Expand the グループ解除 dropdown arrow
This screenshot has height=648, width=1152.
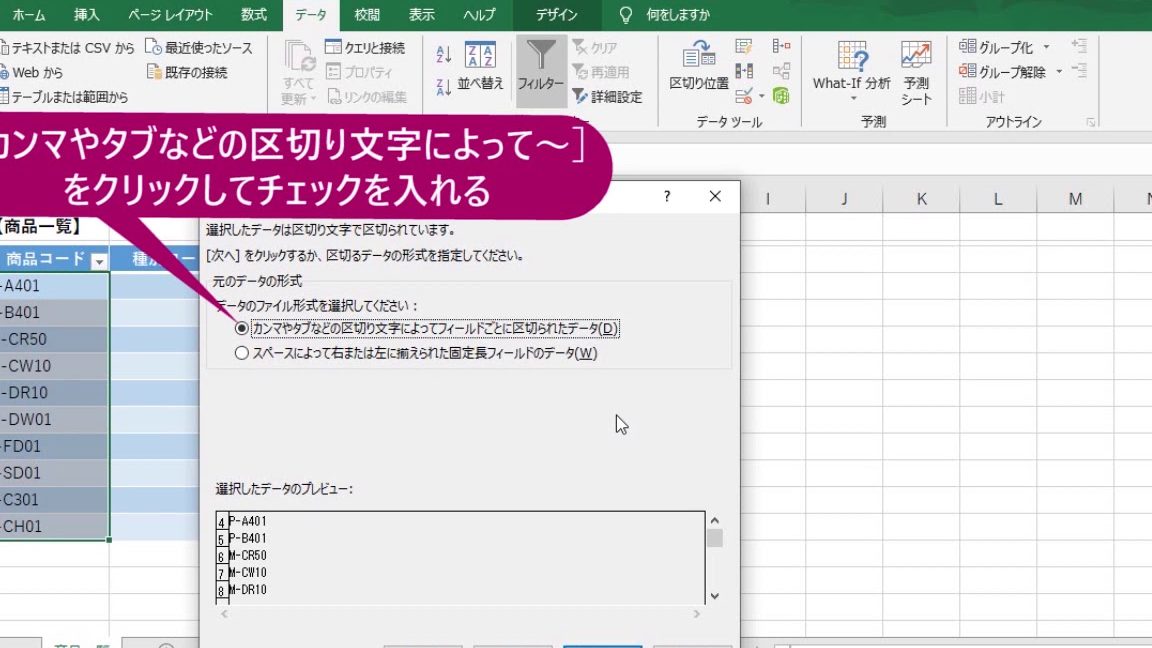click(x=1059, y=72)
